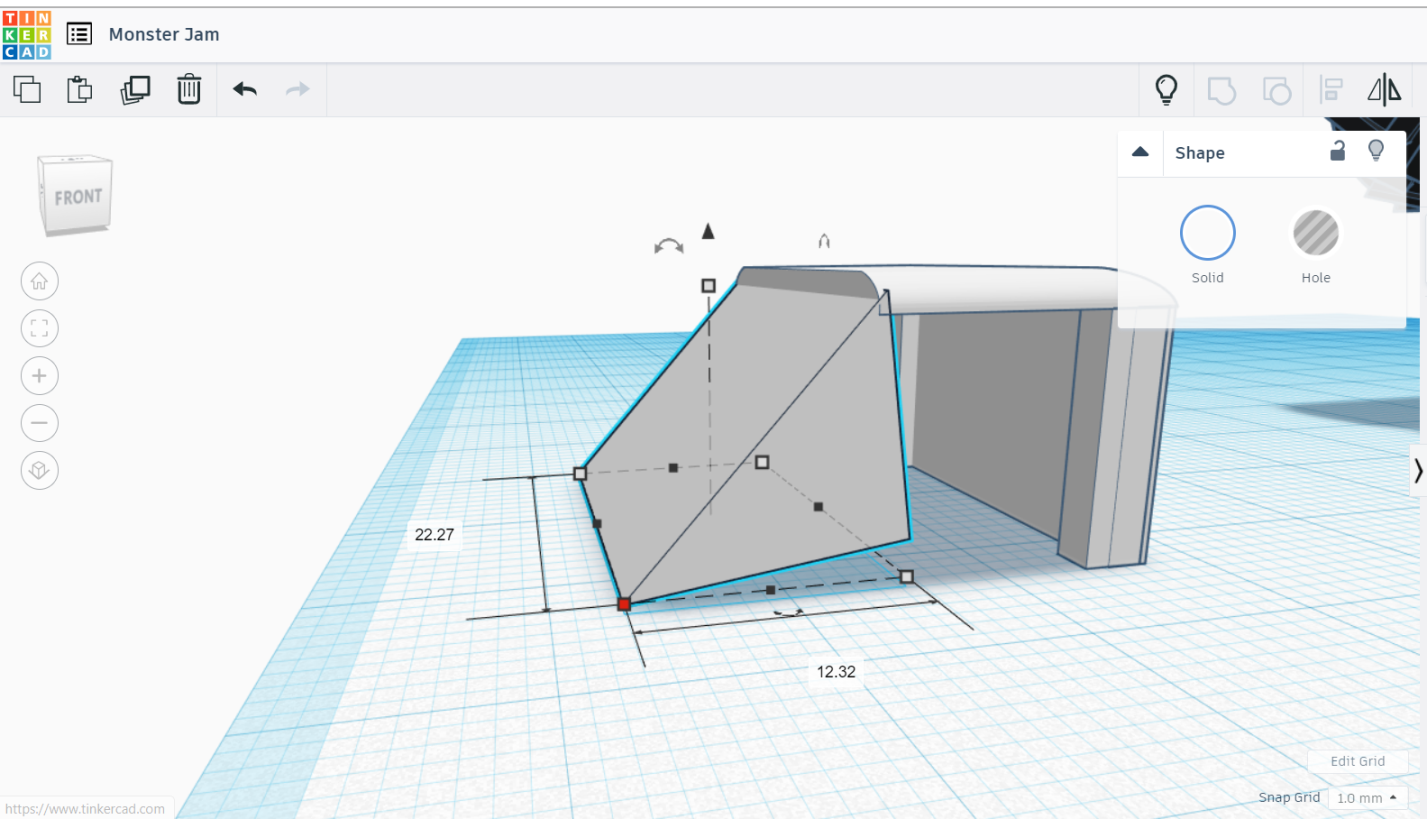Click the Edit Grid button

(1357, 761)
